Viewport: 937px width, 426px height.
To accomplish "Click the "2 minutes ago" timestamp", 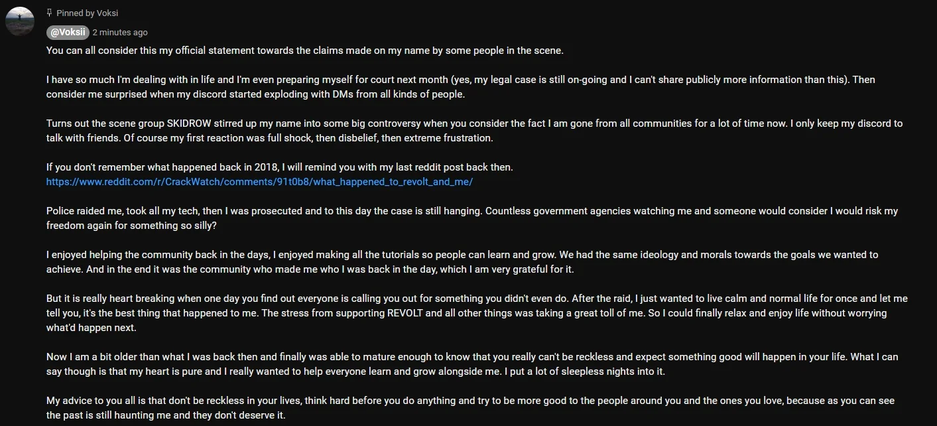I will [x=120, y=33].
